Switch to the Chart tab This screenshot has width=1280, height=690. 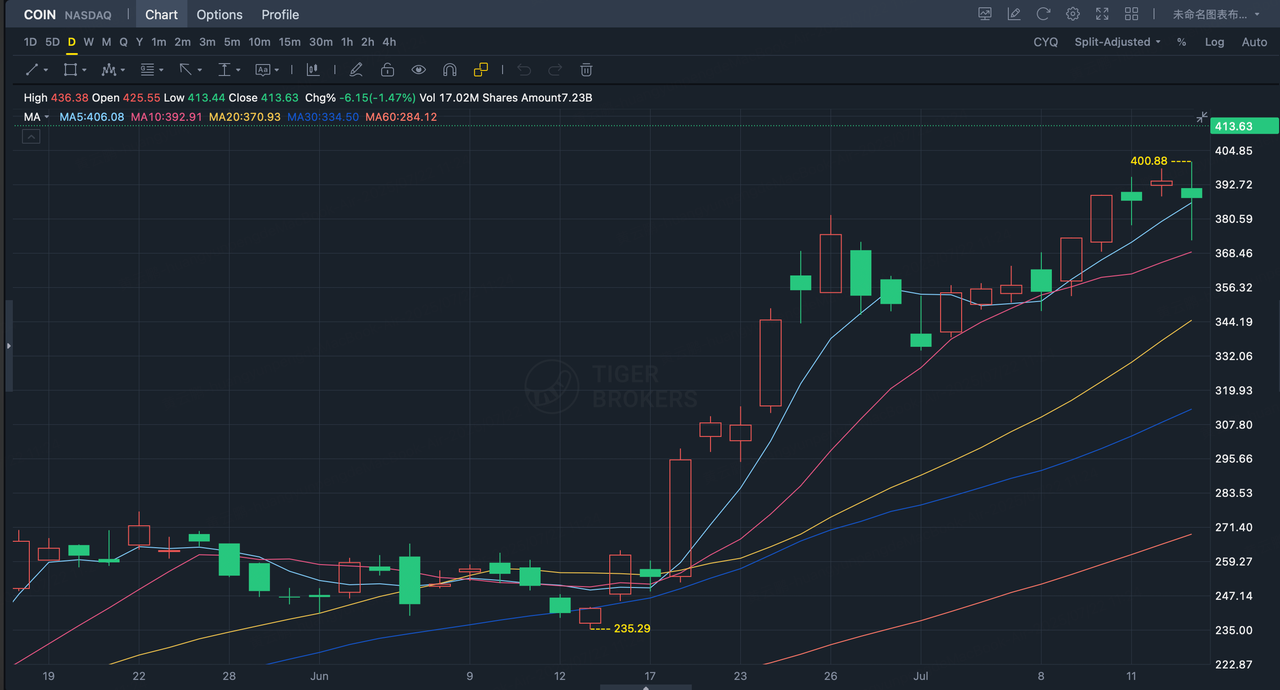[161, 14]
